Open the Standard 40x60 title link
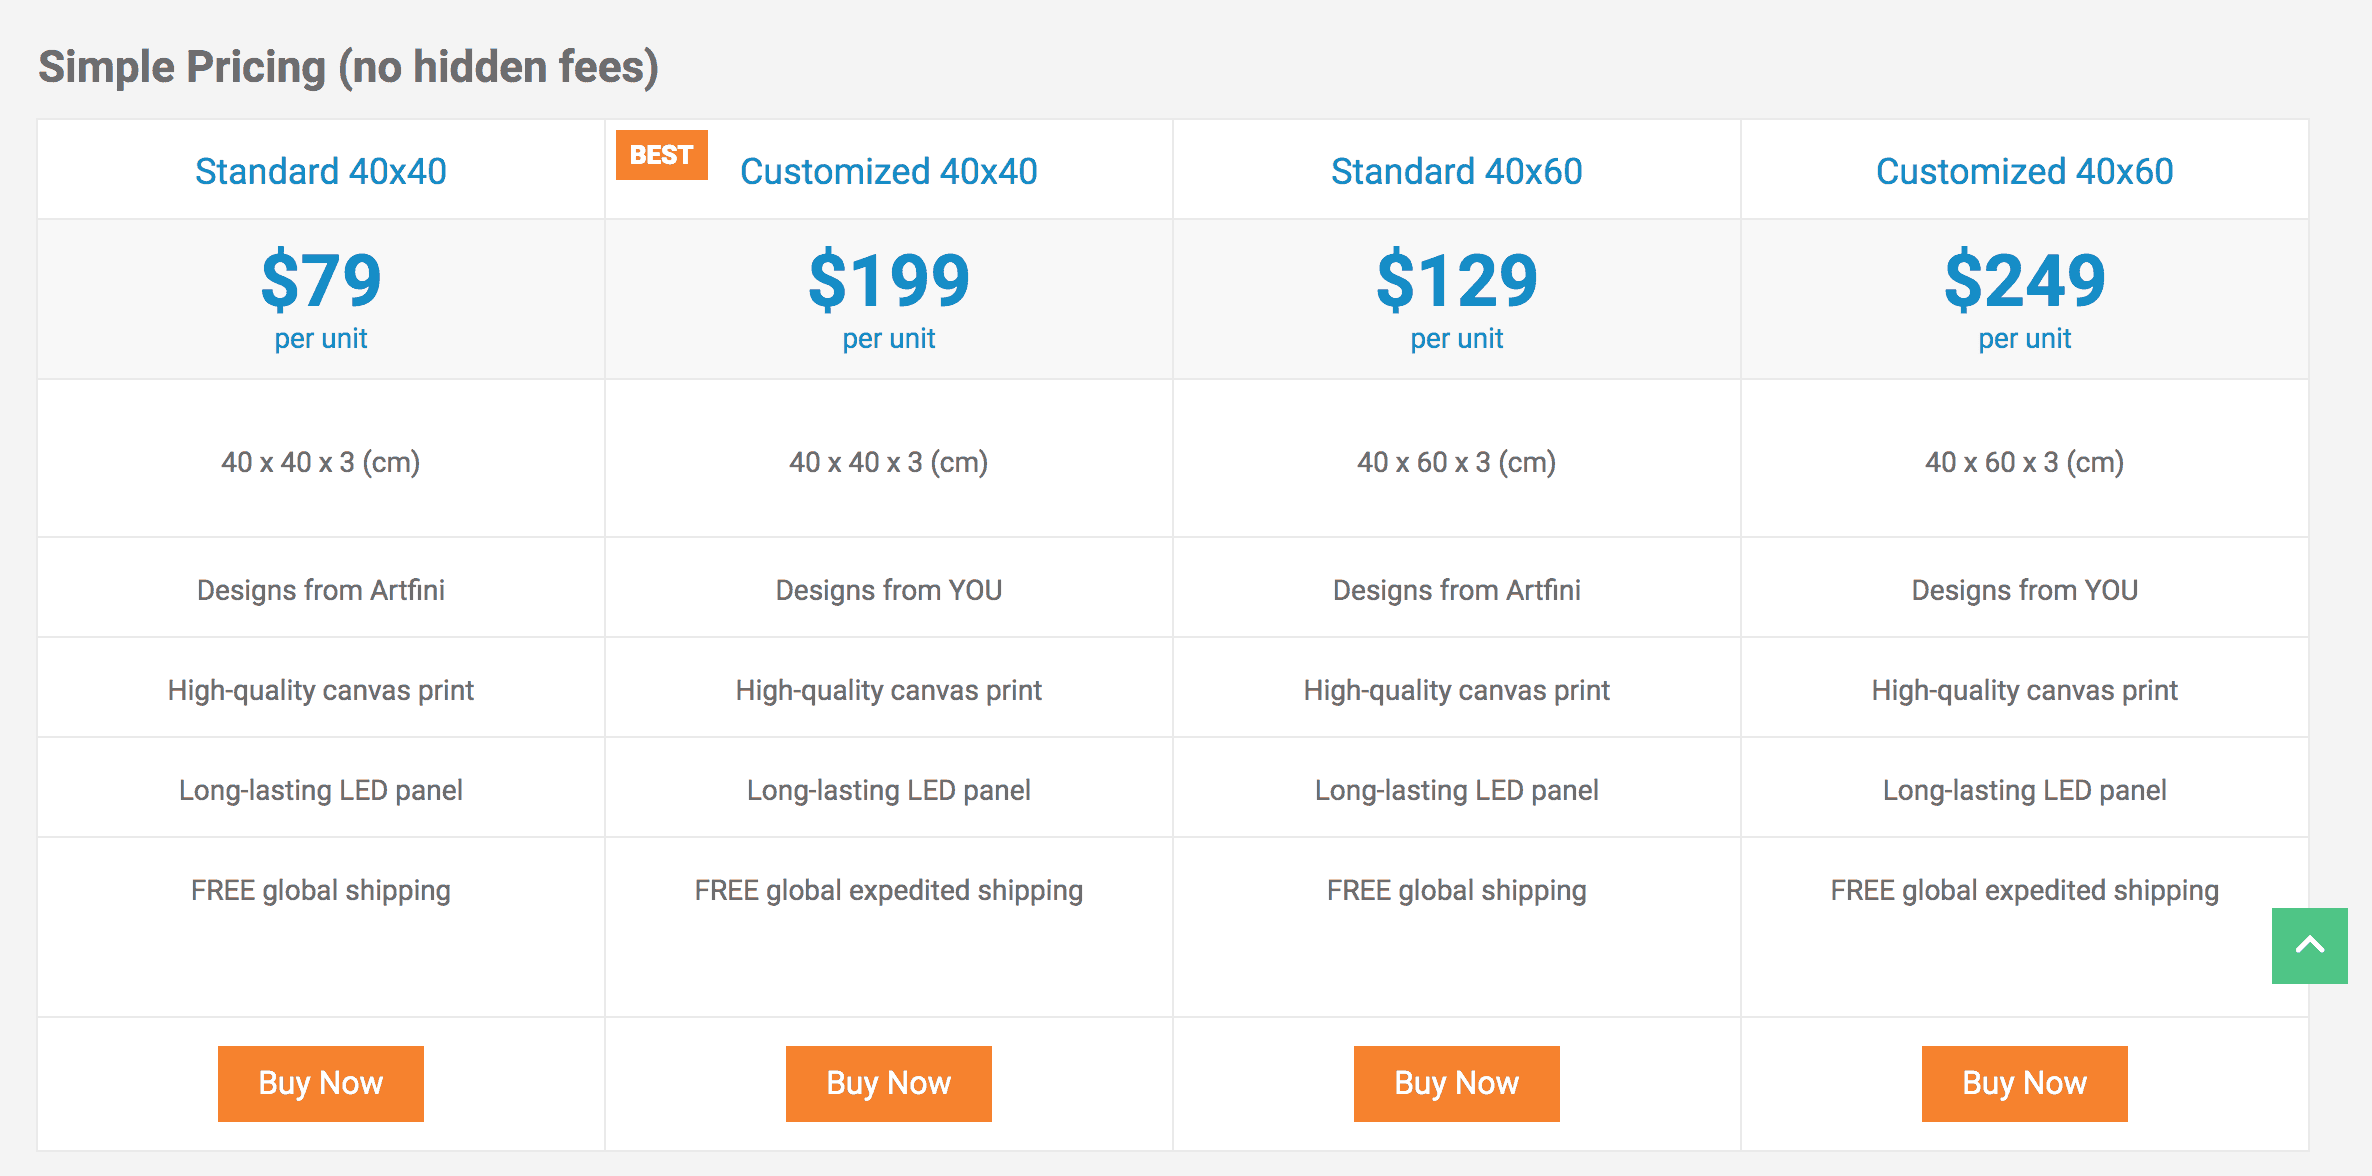Image resolution: width=2372 pixels, height=1176 pixels. pyautogui.click(x=1456, y=171)
